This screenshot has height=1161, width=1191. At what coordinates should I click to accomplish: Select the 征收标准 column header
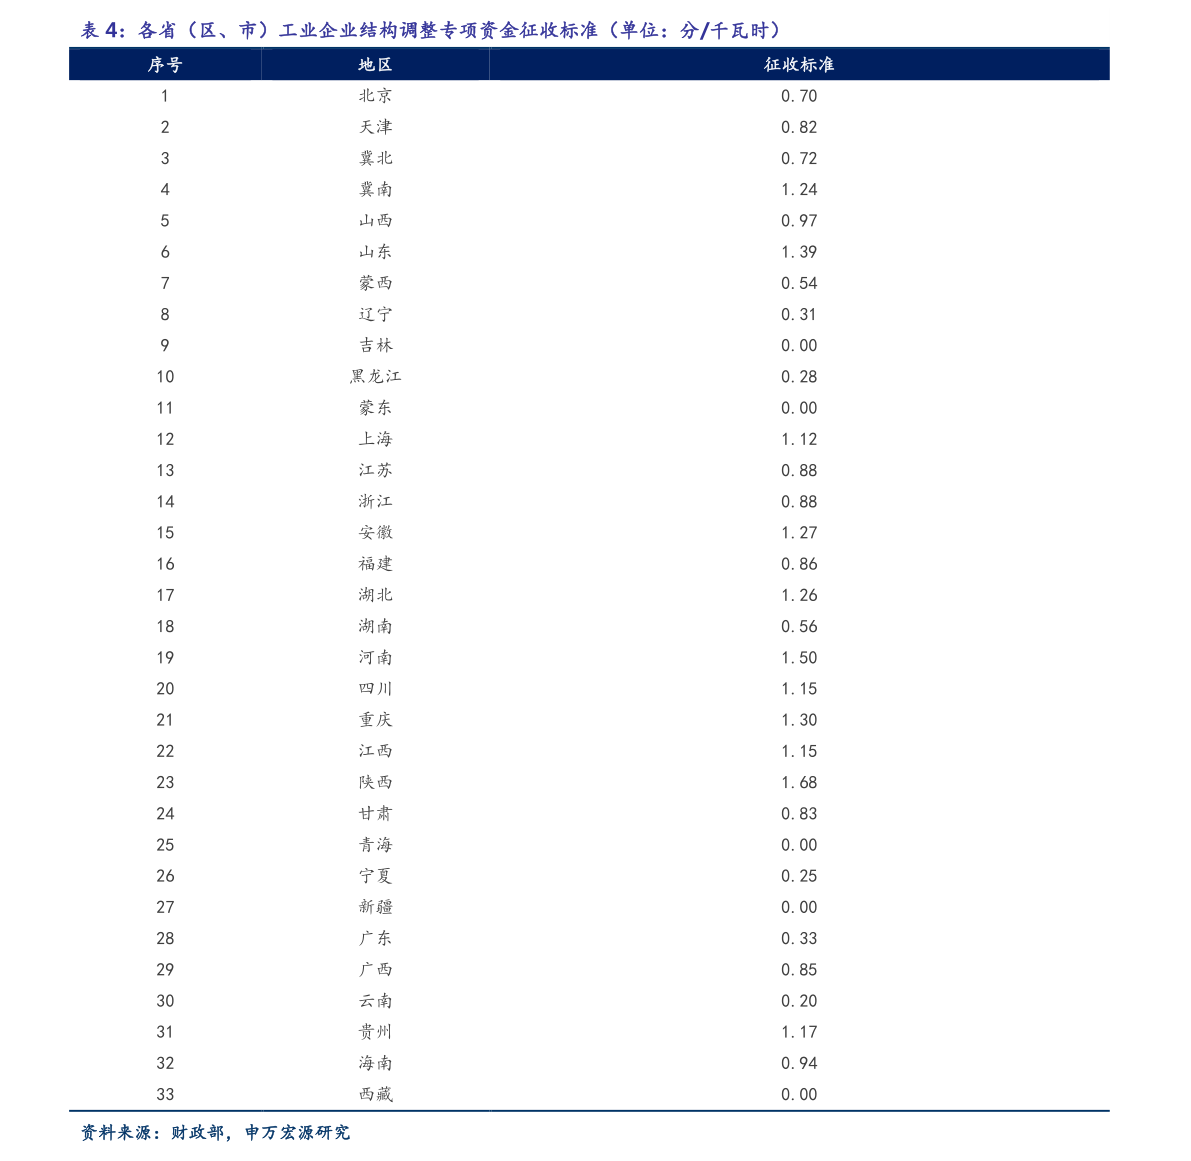(799, 65)
